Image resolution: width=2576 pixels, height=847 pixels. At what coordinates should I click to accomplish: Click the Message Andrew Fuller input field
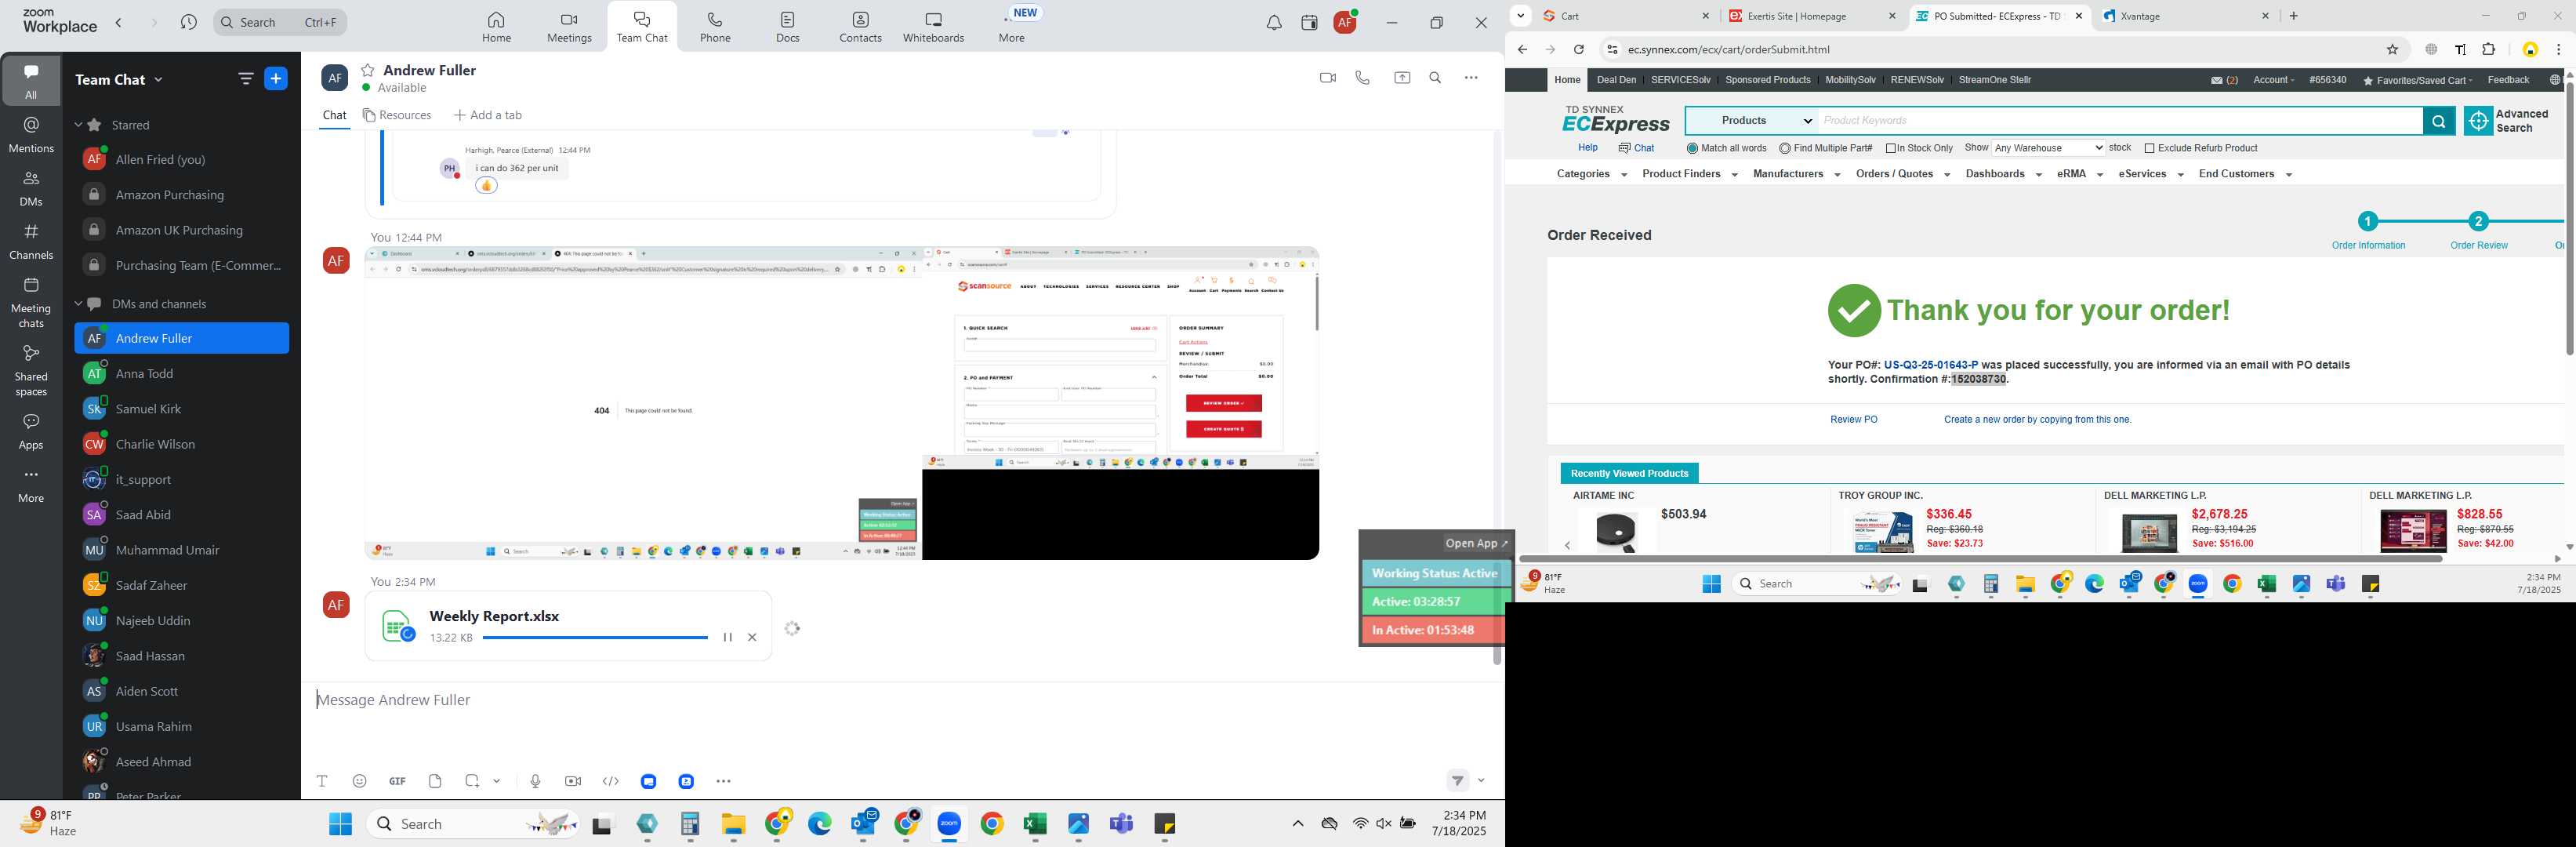click(900, 700)
